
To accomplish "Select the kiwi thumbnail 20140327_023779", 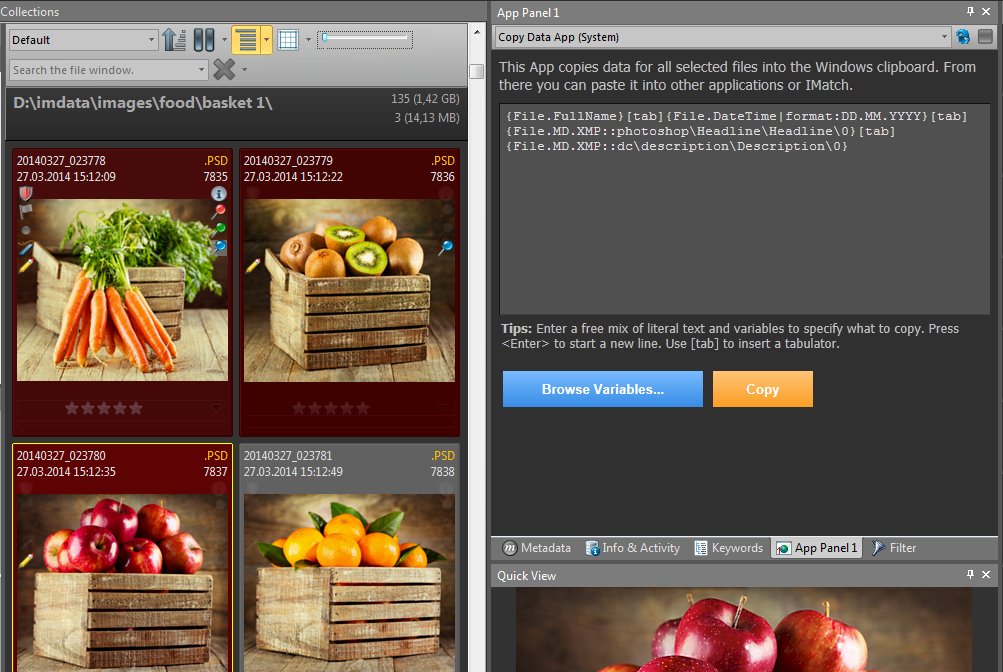I will pos(349,290).
